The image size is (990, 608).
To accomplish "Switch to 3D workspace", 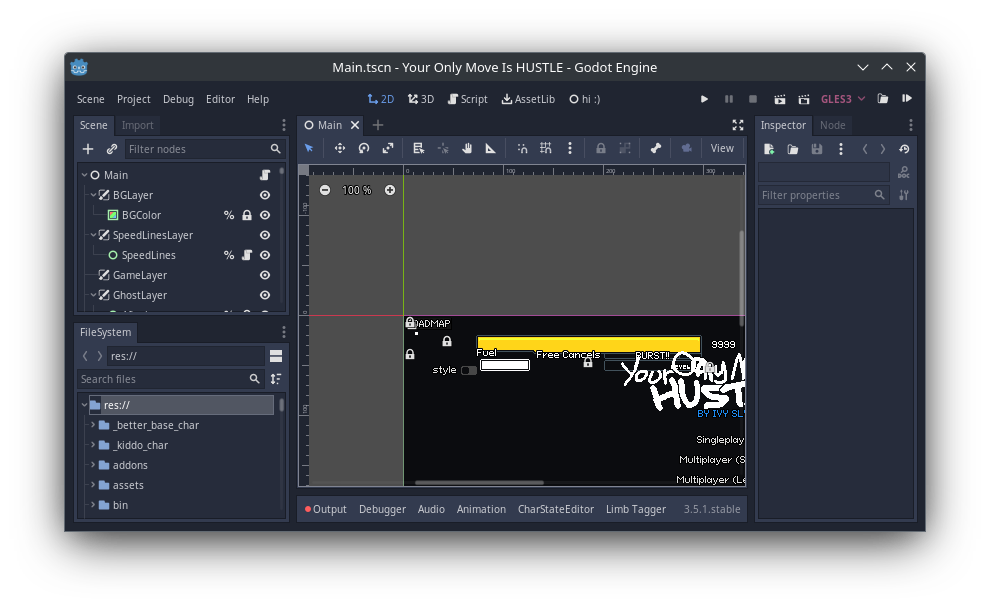I will pos(420,99).
